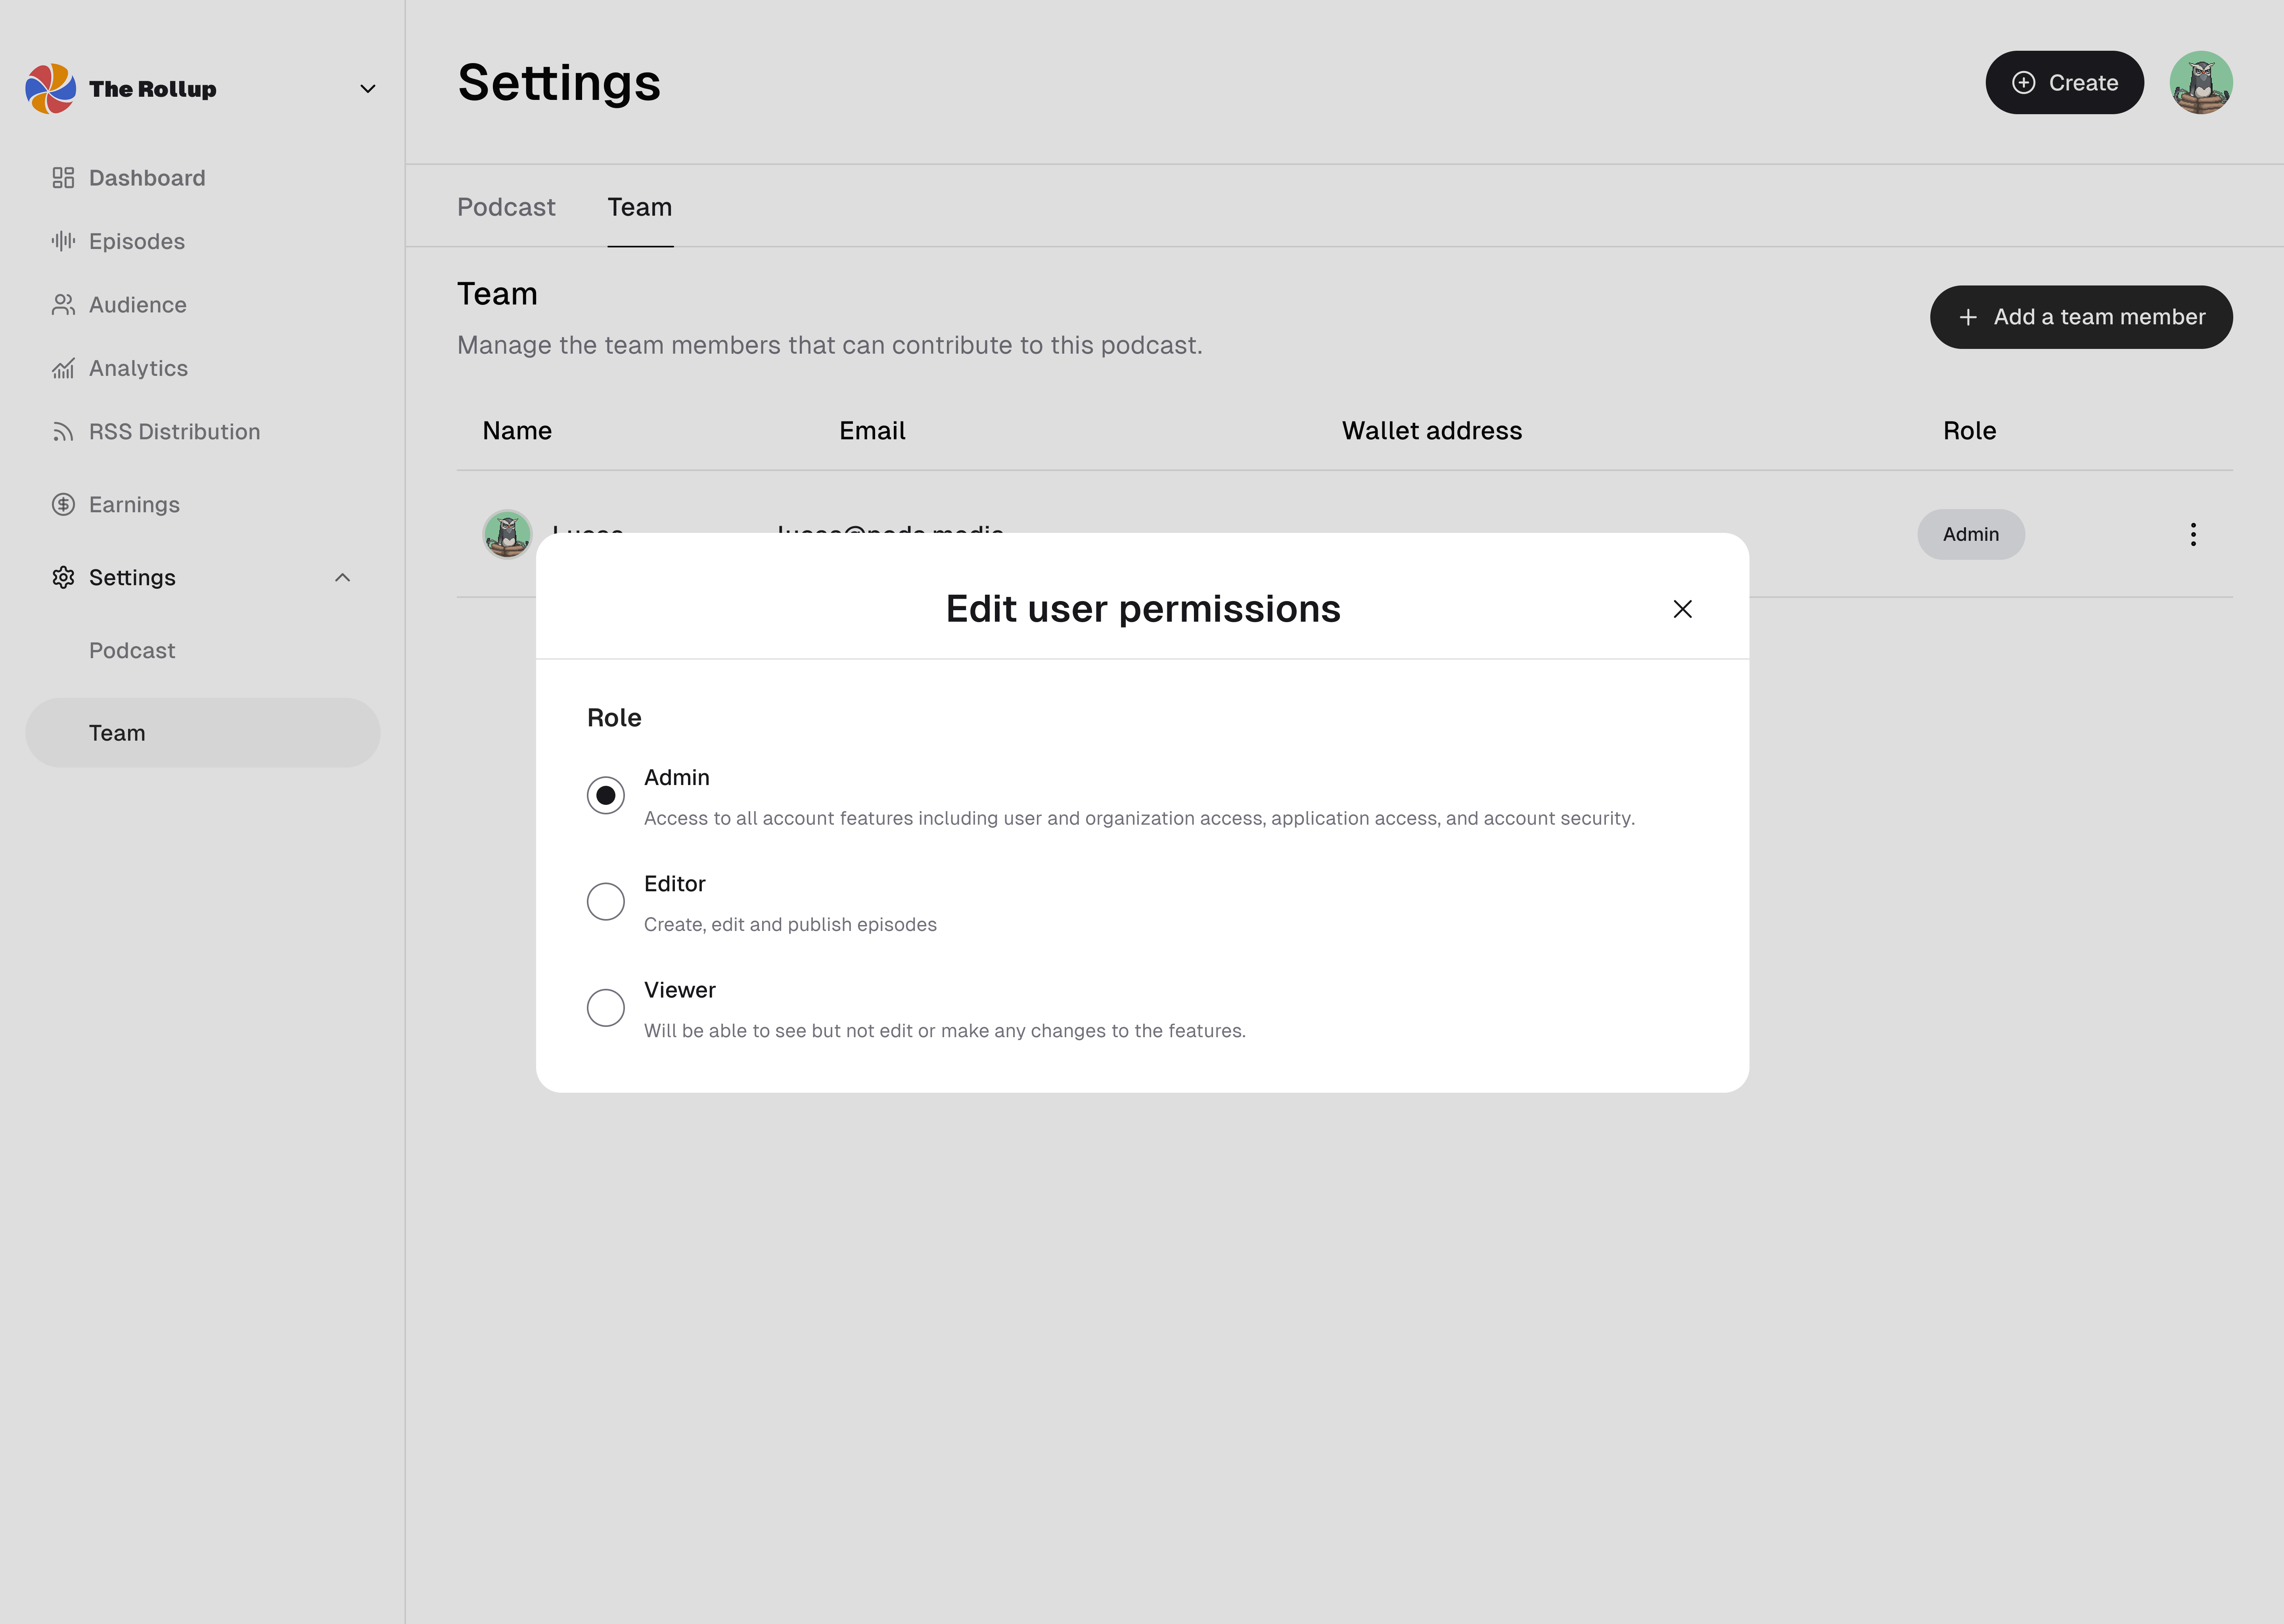
Task: Choose the Viewer role
Action: coord(605,1007)
